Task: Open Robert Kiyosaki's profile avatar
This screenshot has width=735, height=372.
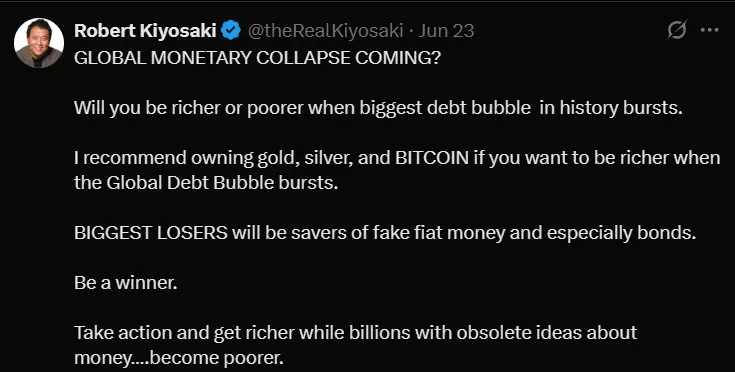Action: (39, 43)
